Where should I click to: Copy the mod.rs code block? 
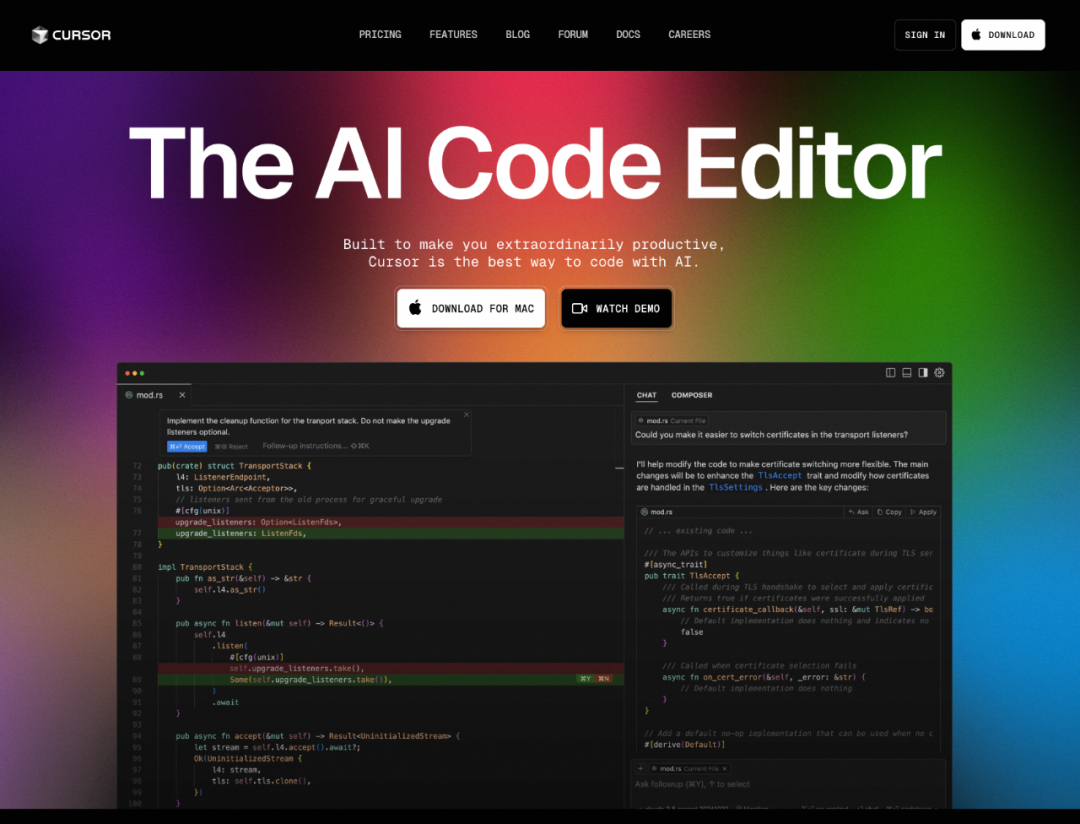(x=889, y=512)
